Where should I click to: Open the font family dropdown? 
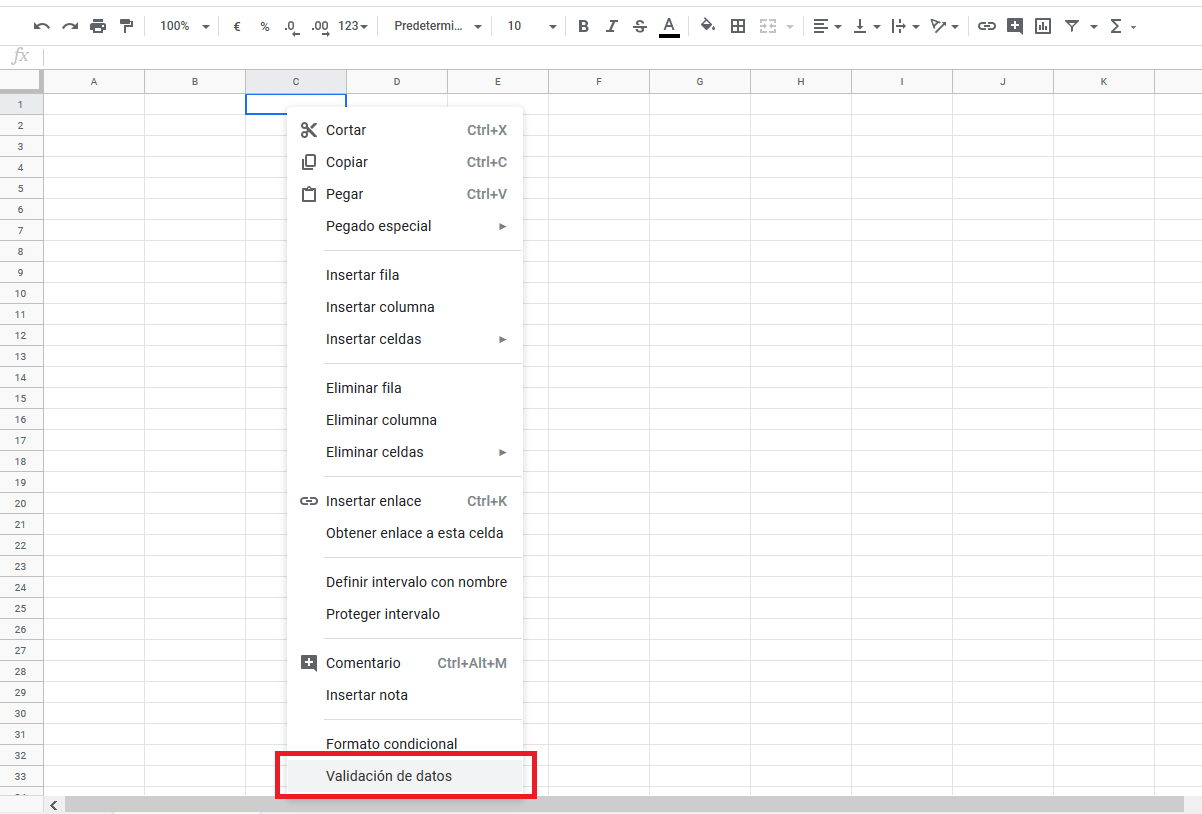435,25
